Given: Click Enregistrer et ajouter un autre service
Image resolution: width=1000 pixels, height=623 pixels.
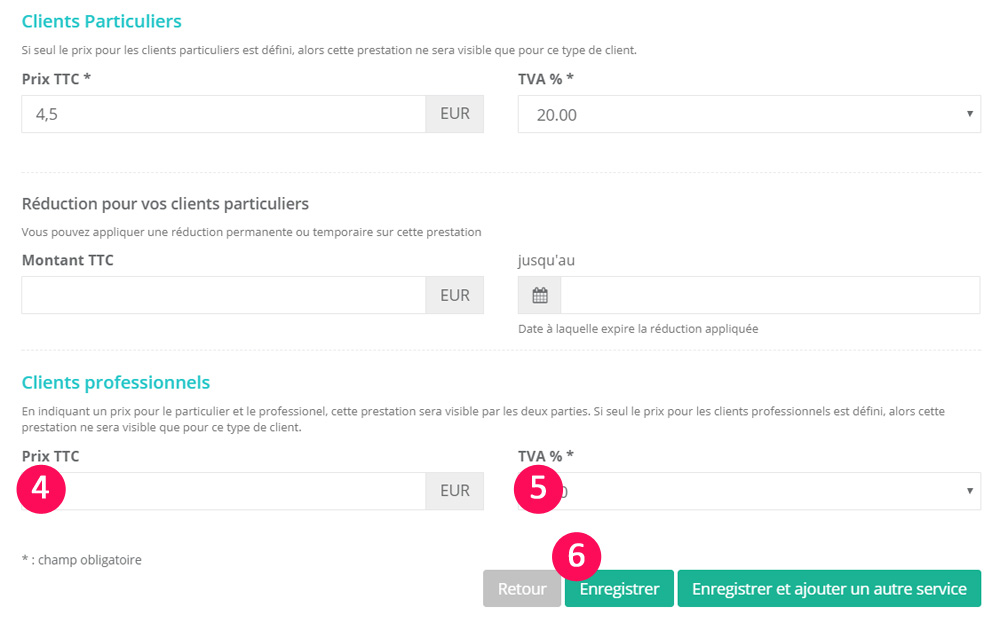Looking at the screenshot, I should pyautogui.click(x=829, y=589).
